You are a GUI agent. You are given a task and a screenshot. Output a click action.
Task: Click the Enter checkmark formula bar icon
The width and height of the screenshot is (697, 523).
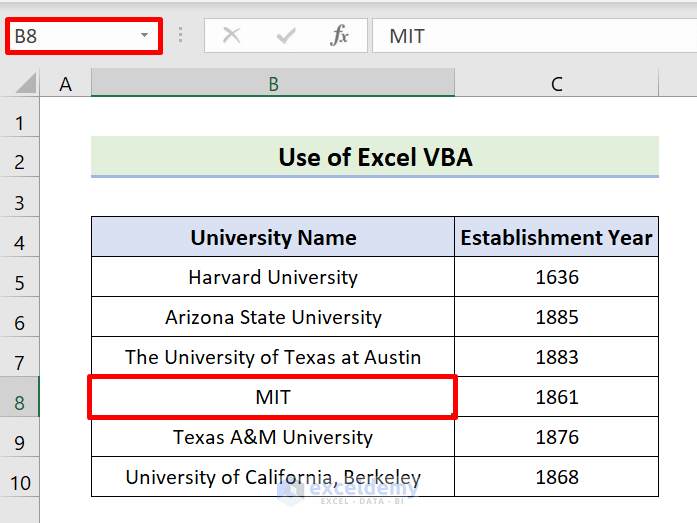287,36
